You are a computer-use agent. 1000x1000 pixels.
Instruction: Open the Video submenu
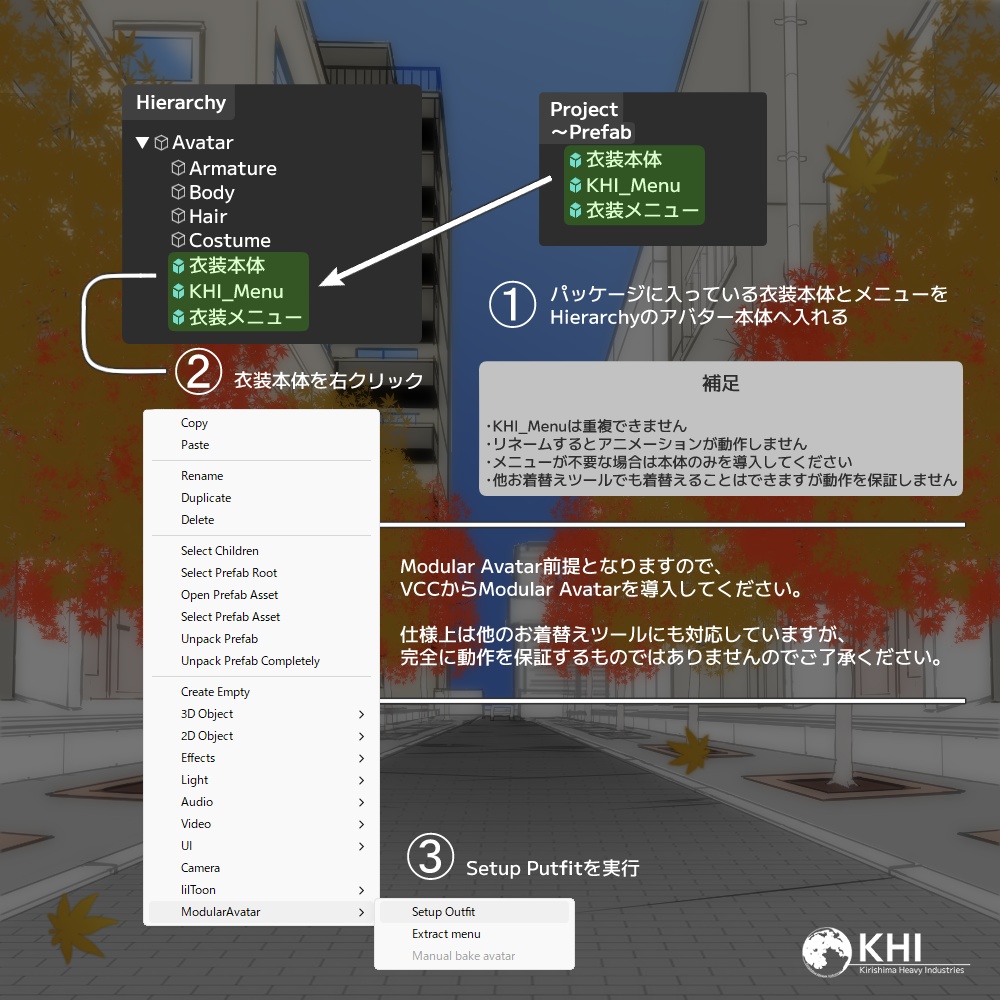tap(261, 824)
